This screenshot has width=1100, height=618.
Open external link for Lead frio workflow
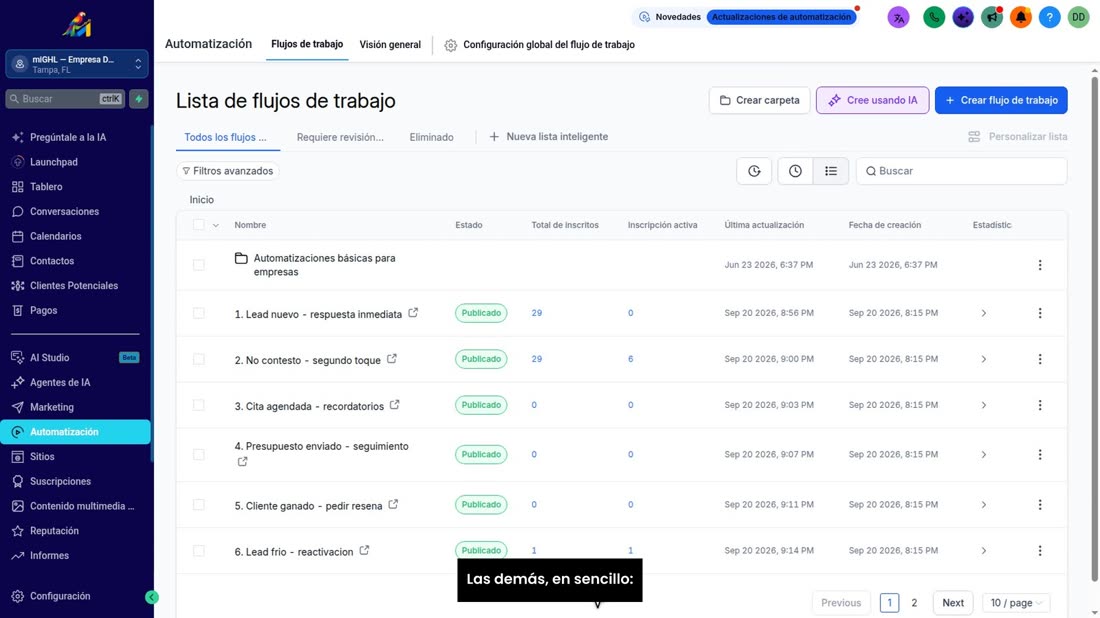(364, 551)
